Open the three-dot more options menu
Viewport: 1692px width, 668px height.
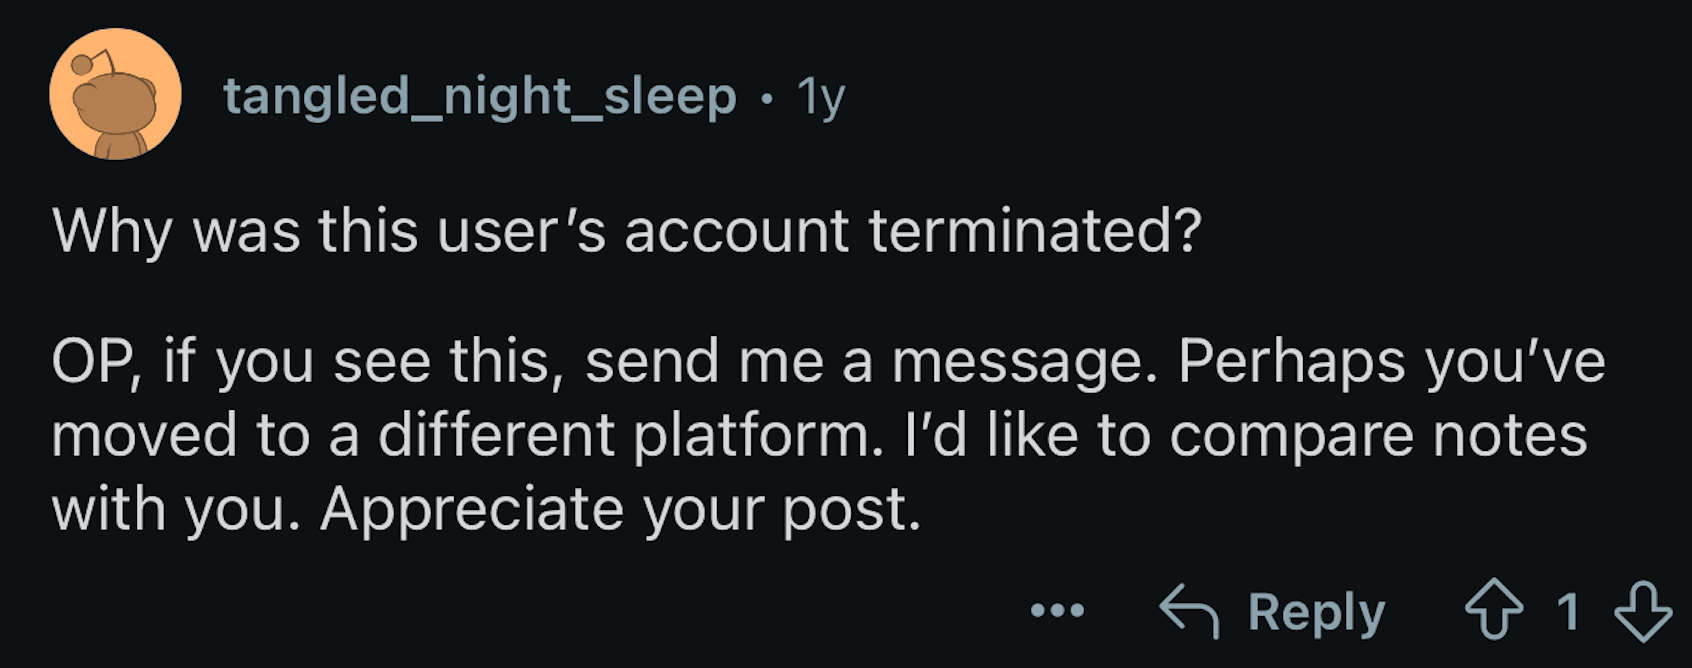point(1057,610)
